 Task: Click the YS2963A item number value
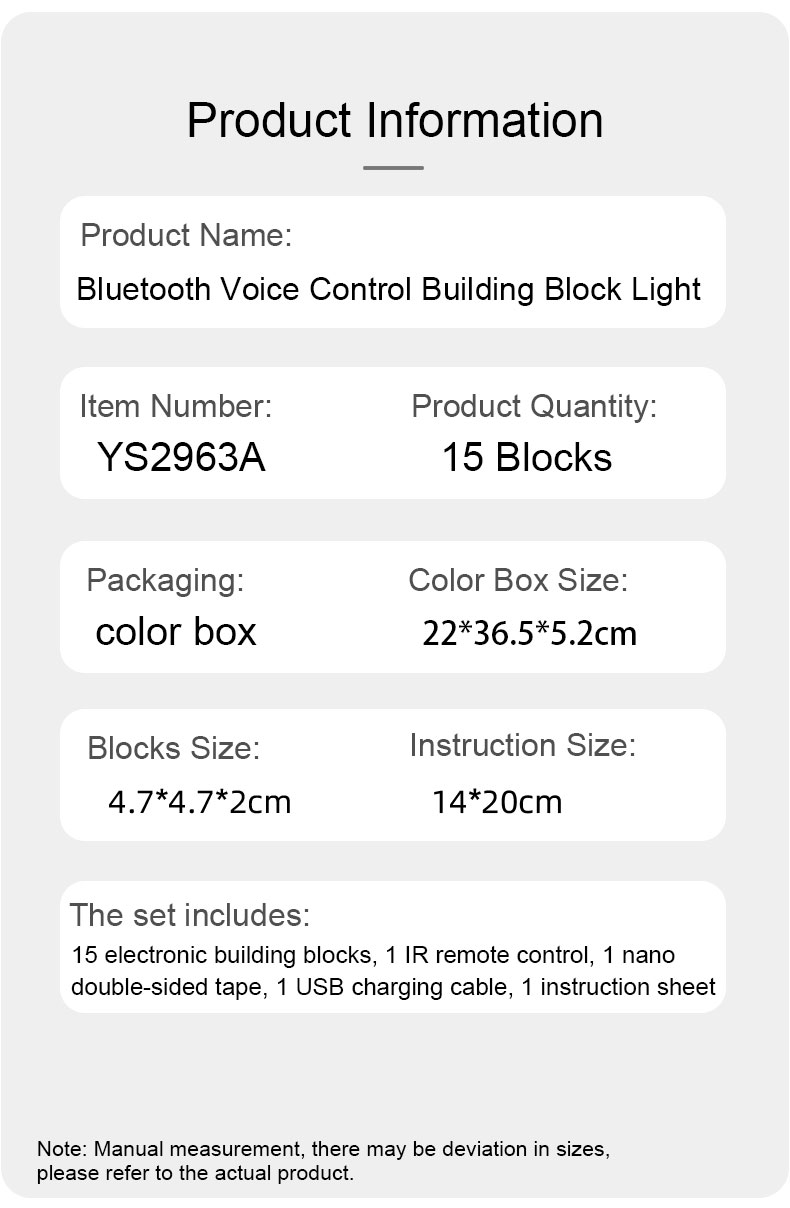(x=182, y=457)
